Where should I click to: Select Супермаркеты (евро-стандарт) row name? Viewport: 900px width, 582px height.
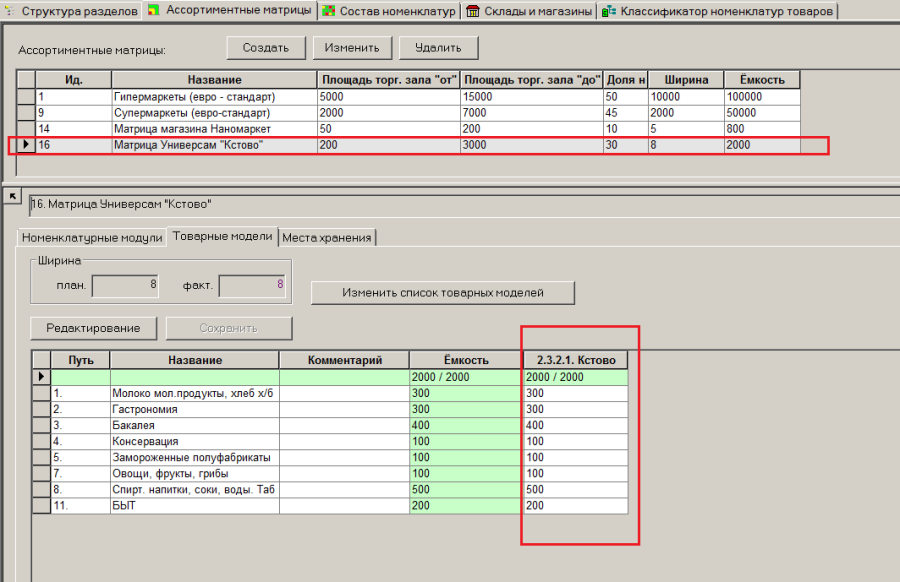point(214,112)
